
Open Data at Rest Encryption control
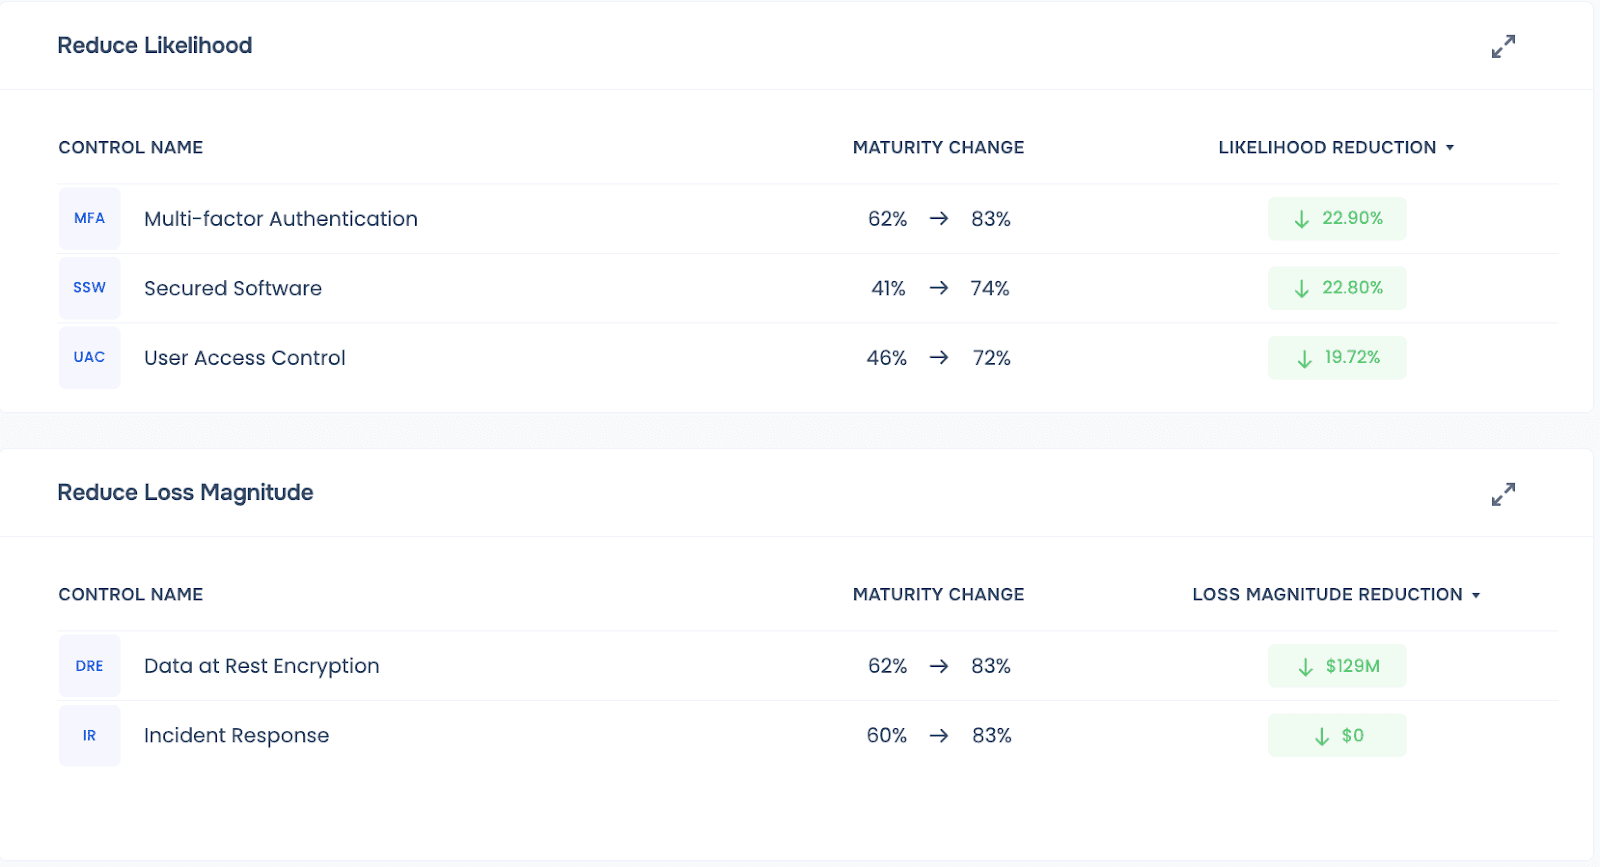(x=262, y=666)
